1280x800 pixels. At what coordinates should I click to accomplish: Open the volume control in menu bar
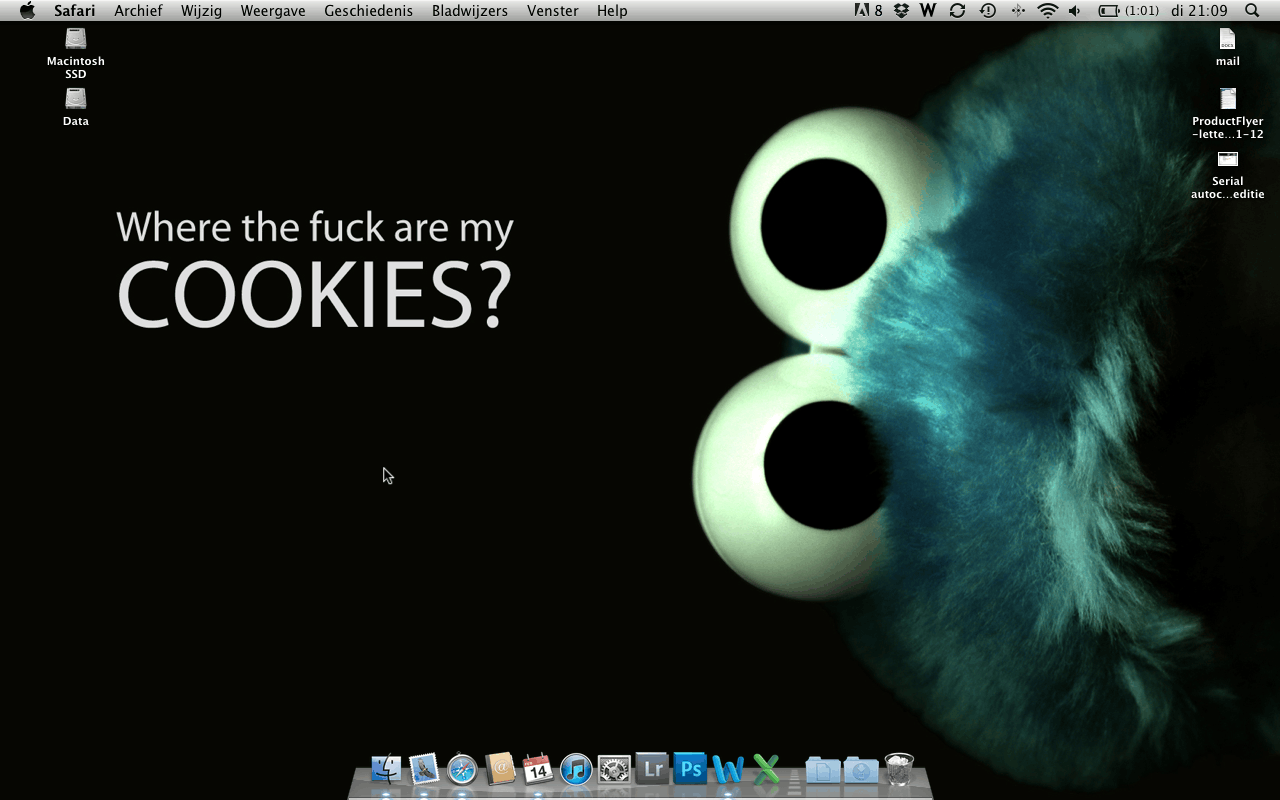(1075, 11)
